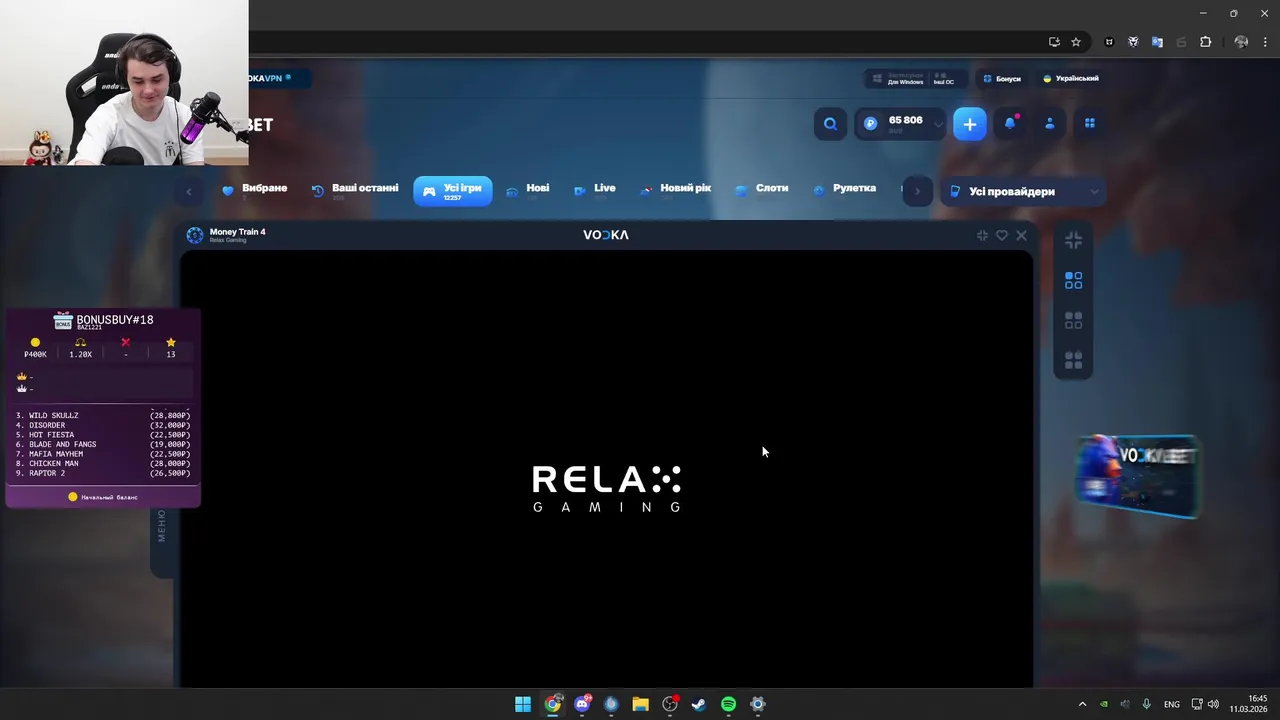The height and width of the screenshot is (720, 1280).
Task: Show hidden system tray icons
Action: (1082, 704)
